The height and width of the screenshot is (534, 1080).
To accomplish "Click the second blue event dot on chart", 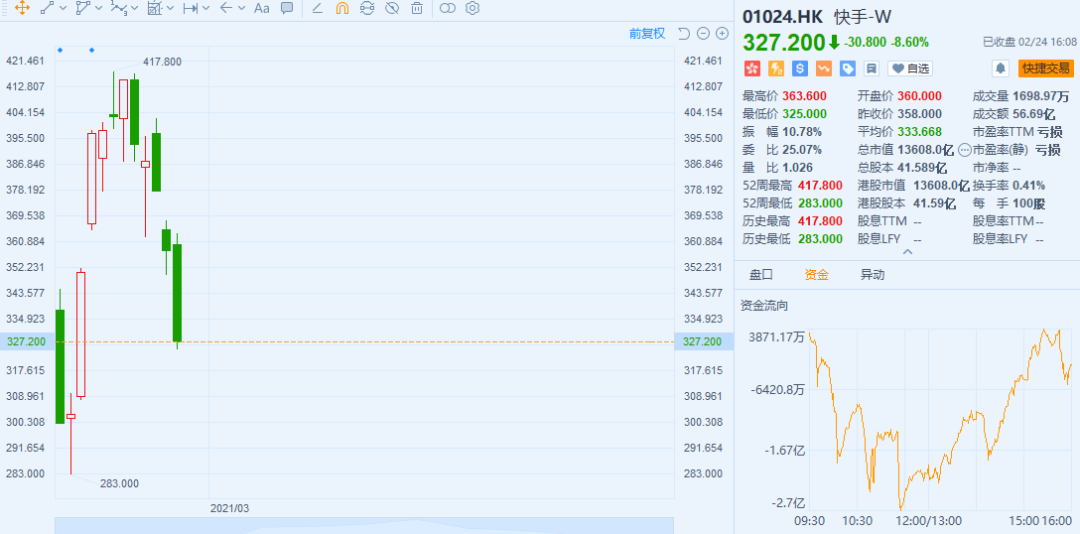I will pyautogui.click(x=92, y=50).
